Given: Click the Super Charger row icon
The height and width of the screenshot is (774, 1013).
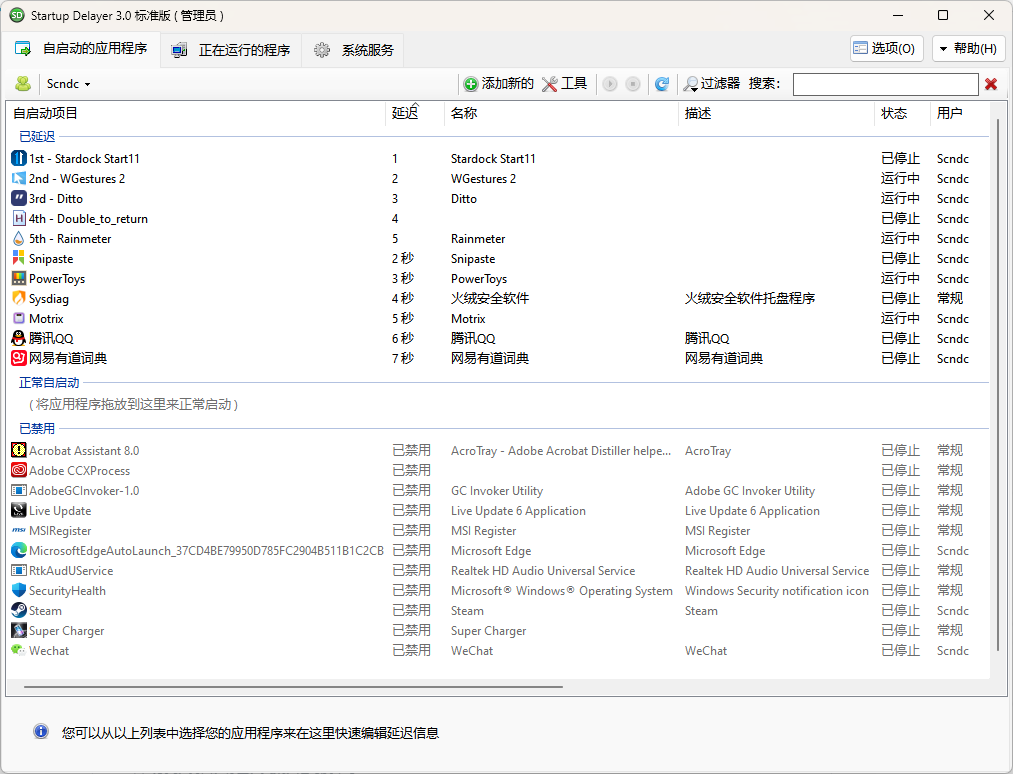Looking at the screenshot, I should pos(19,631).
